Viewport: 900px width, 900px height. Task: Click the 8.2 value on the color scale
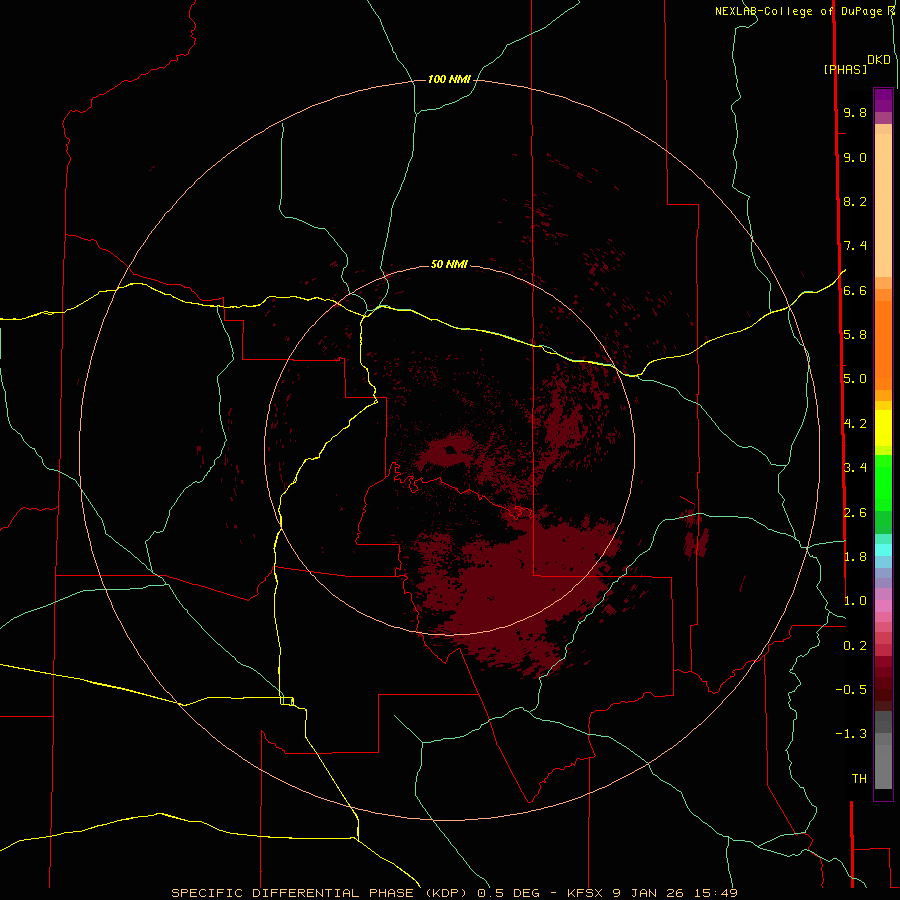click(x=855, y=201)
